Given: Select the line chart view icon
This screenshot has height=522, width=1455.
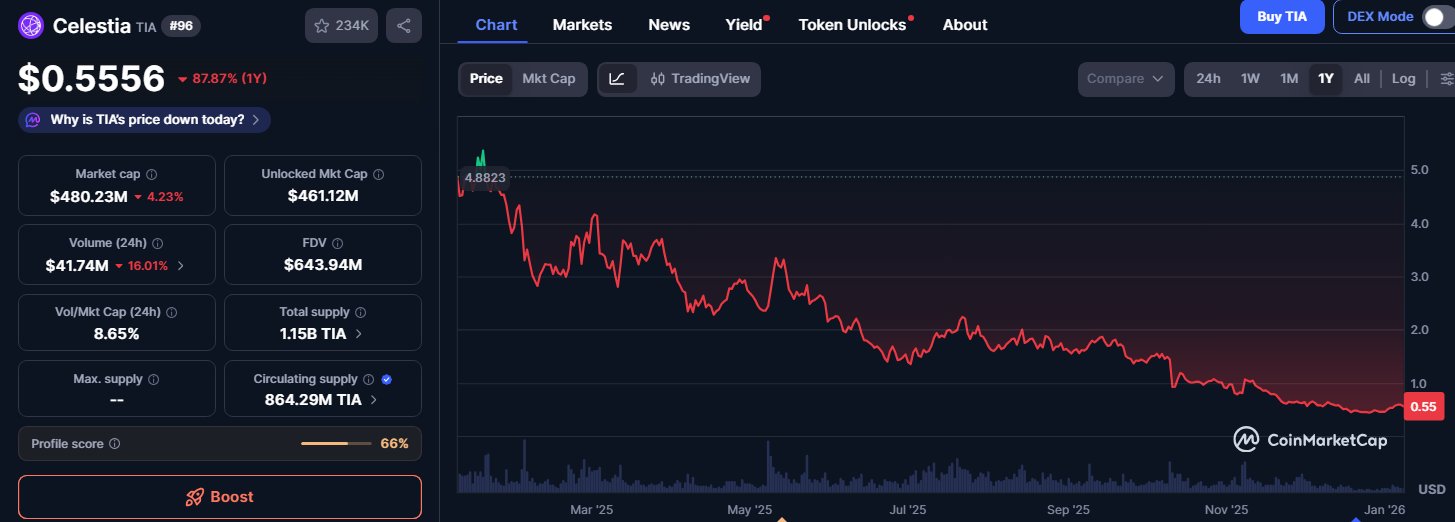Looking at the screenshot, I should click(617, 79).
